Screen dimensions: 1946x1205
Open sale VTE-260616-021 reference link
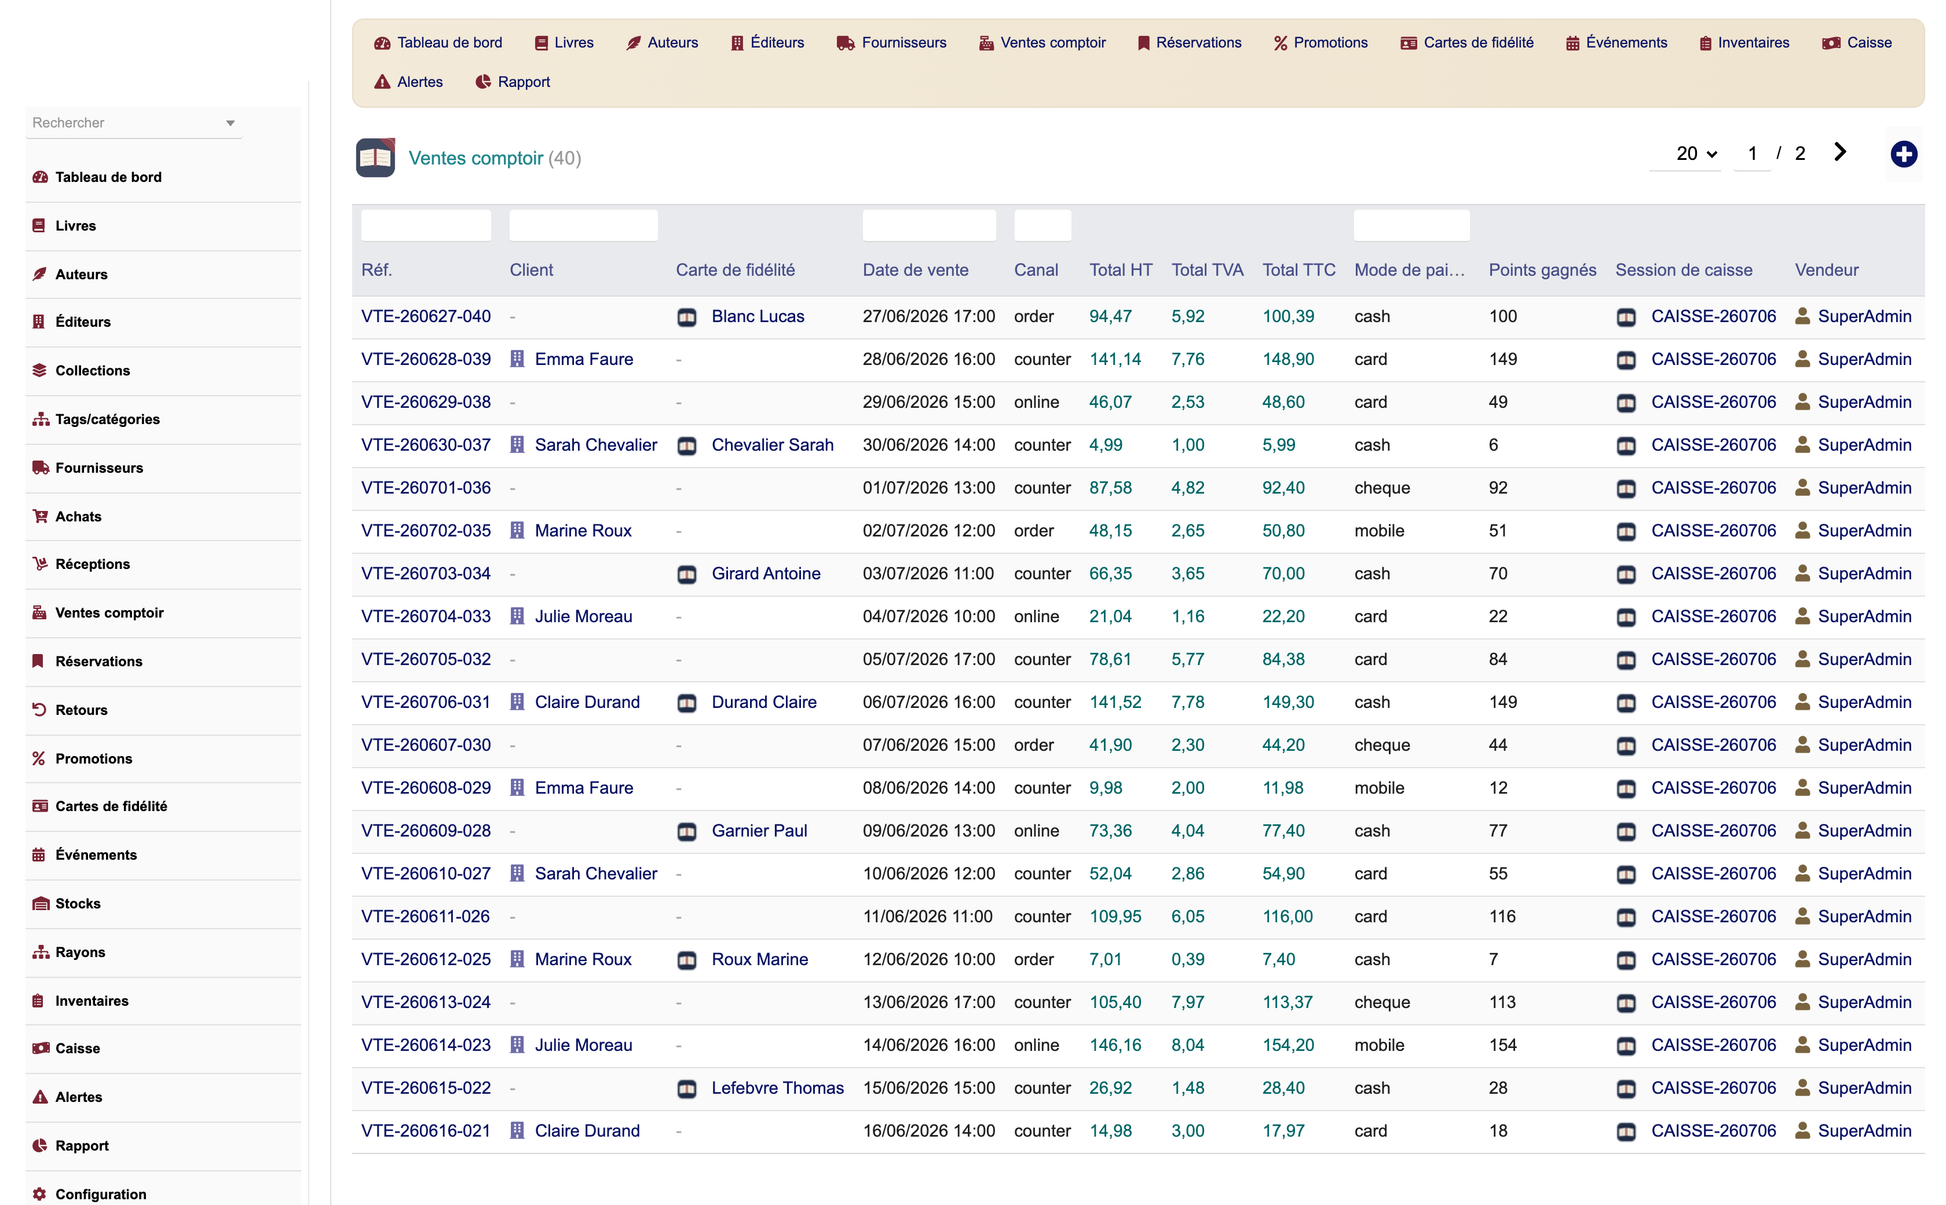pyautogui.click(x=426, y=1131)
